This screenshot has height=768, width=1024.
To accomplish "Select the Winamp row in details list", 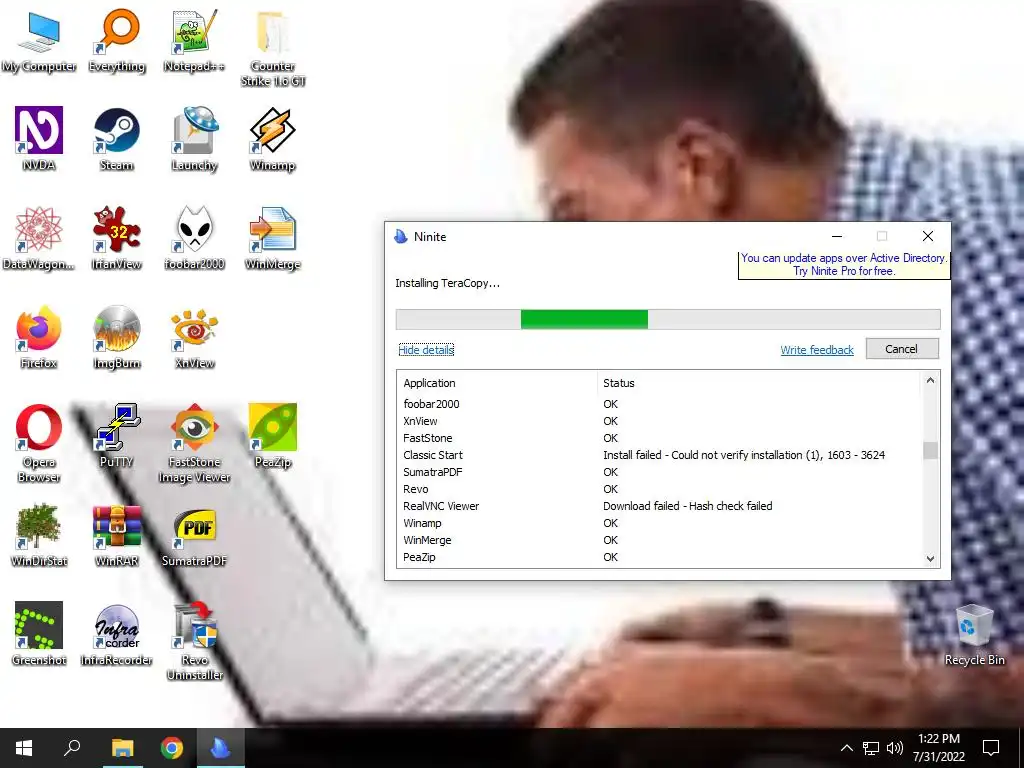I will coord(660,523).
